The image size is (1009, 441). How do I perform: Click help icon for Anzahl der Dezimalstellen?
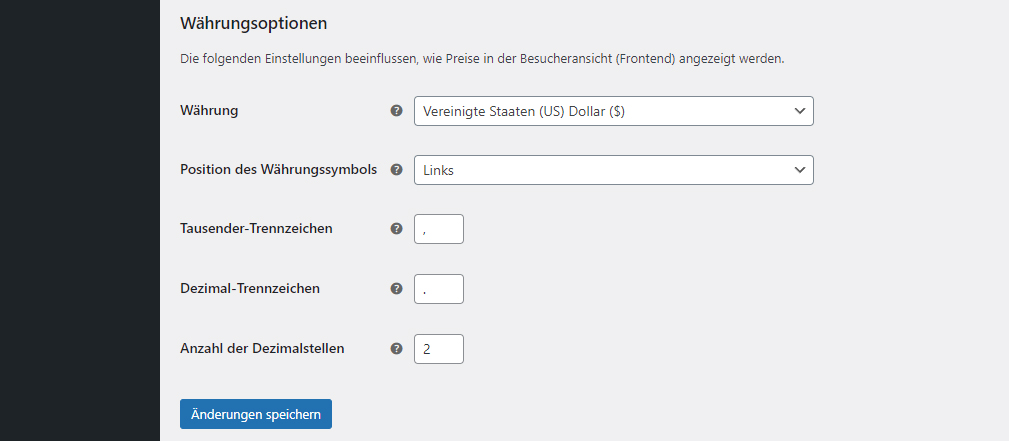click(396, 348)
